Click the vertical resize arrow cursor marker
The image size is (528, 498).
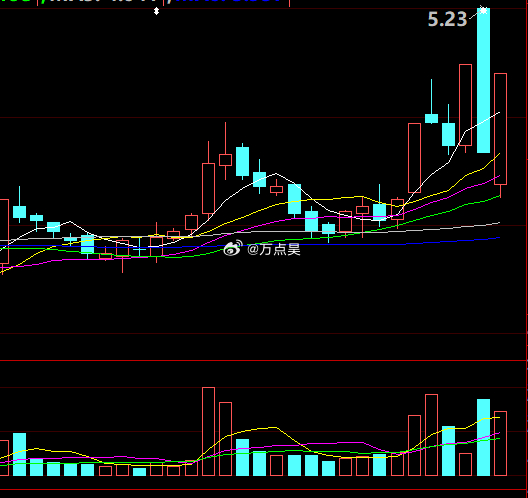156,12
